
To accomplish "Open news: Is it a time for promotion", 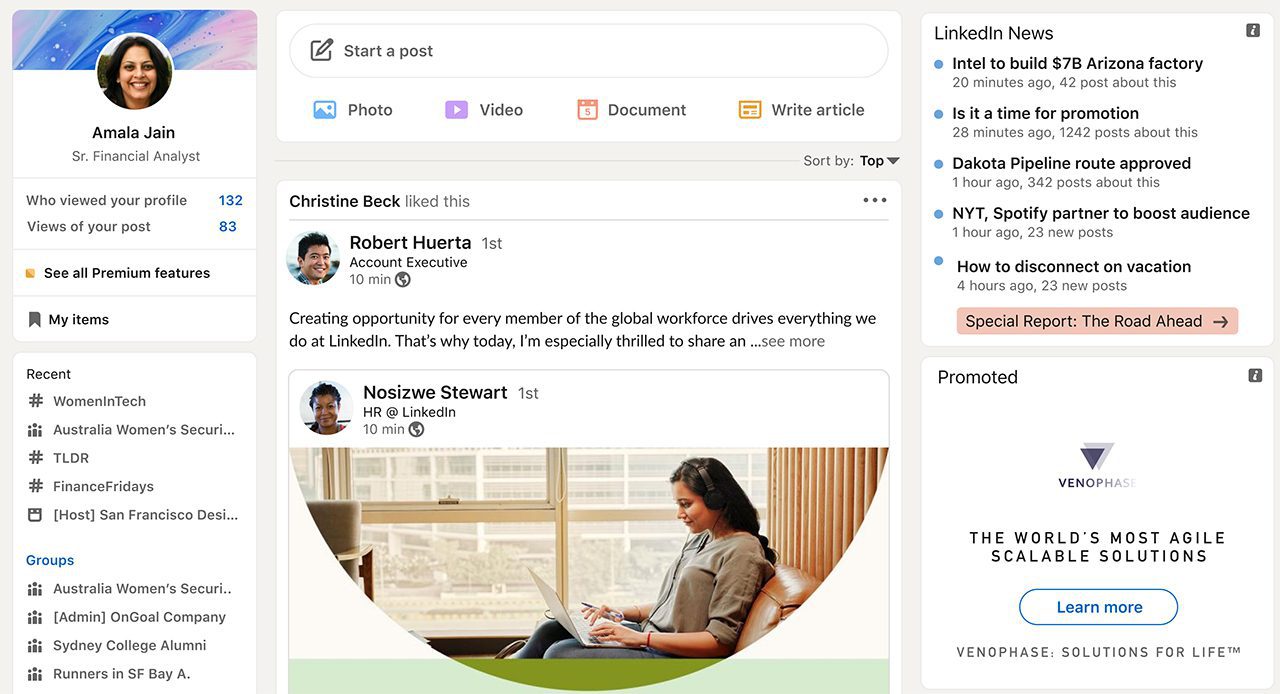I will (x=1045, y=113).
